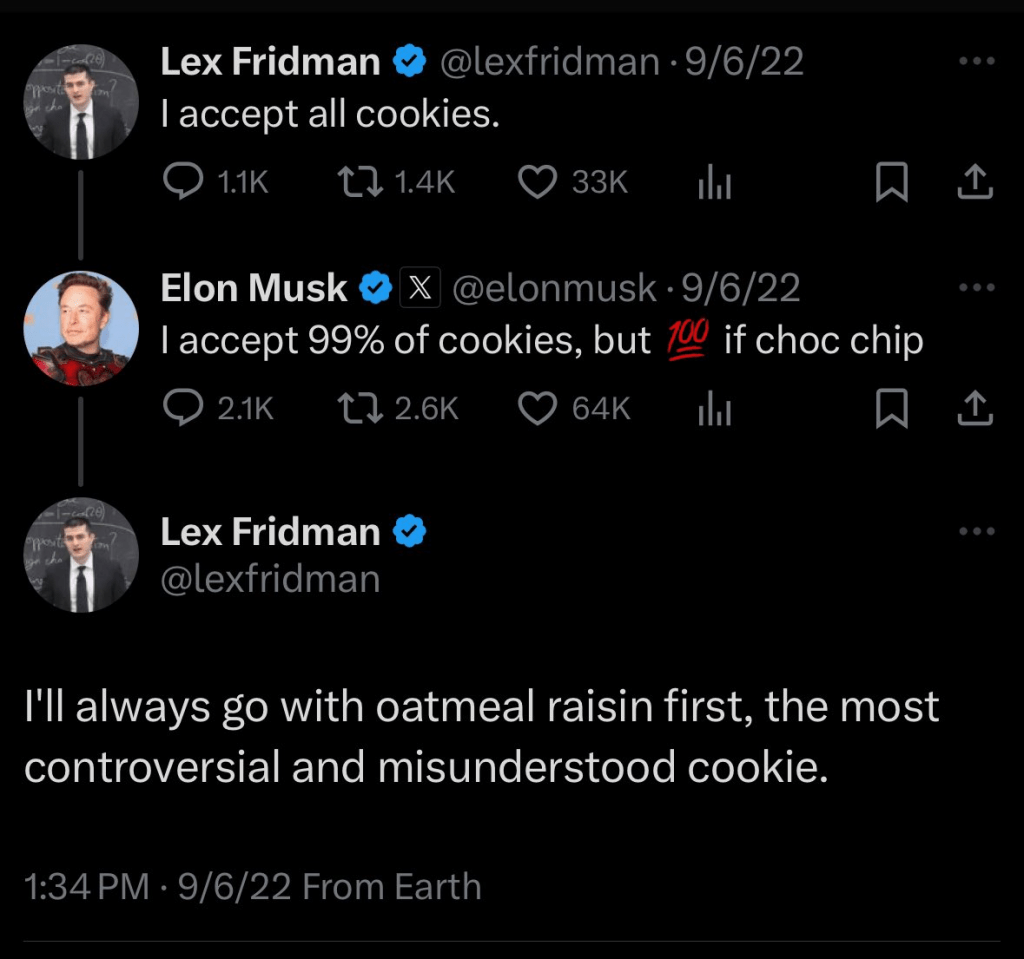View analytics for Lex Fridman's first tweet
The height and width of the screenshot is (959, 1024).
[714, 182]
